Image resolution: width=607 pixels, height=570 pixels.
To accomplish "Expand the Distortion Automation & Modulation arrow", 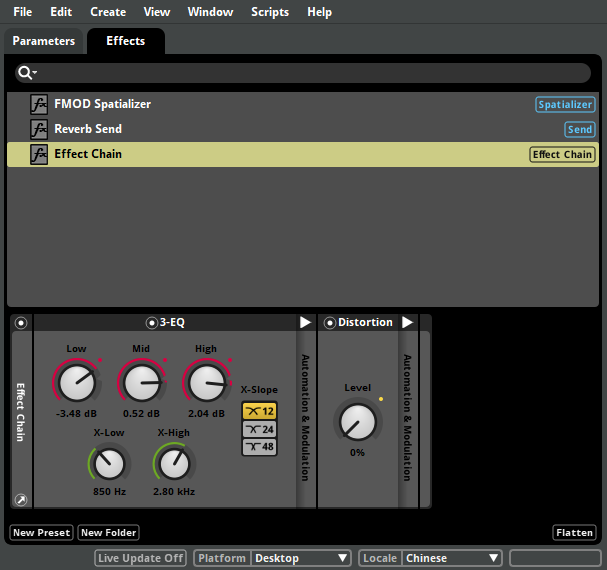I will pos(407,323).
